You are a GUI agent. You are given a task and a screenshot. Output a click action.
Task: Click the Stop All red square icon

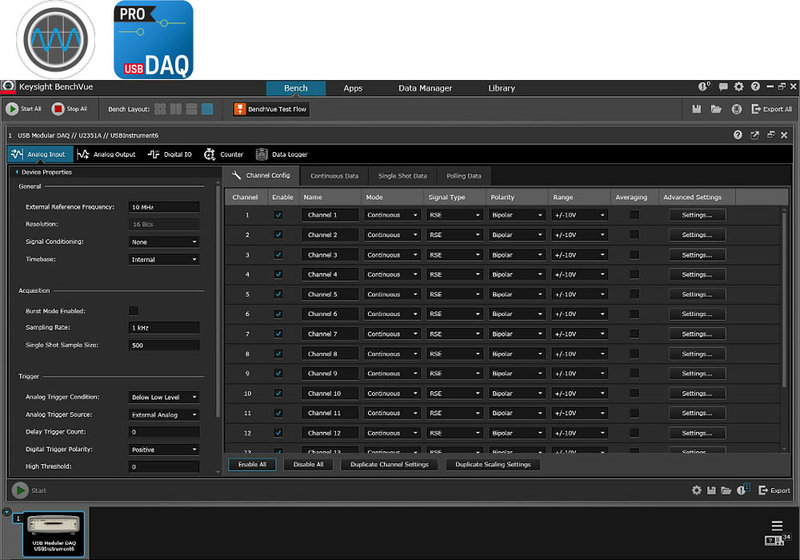pyautogui.click(x=58, y=109)
